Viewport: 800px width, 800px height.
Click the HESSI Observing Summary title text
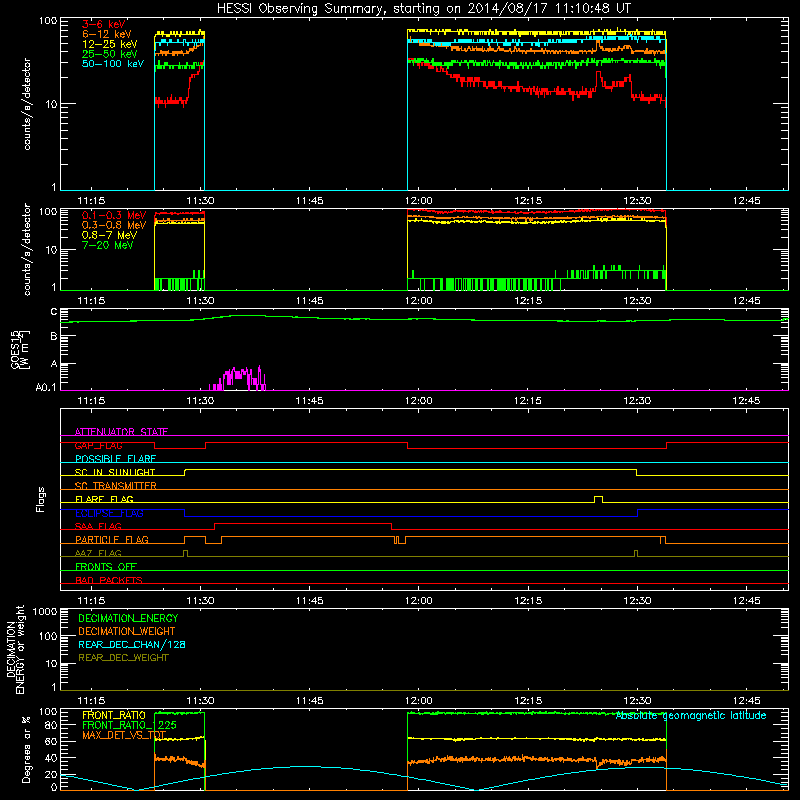423,9
